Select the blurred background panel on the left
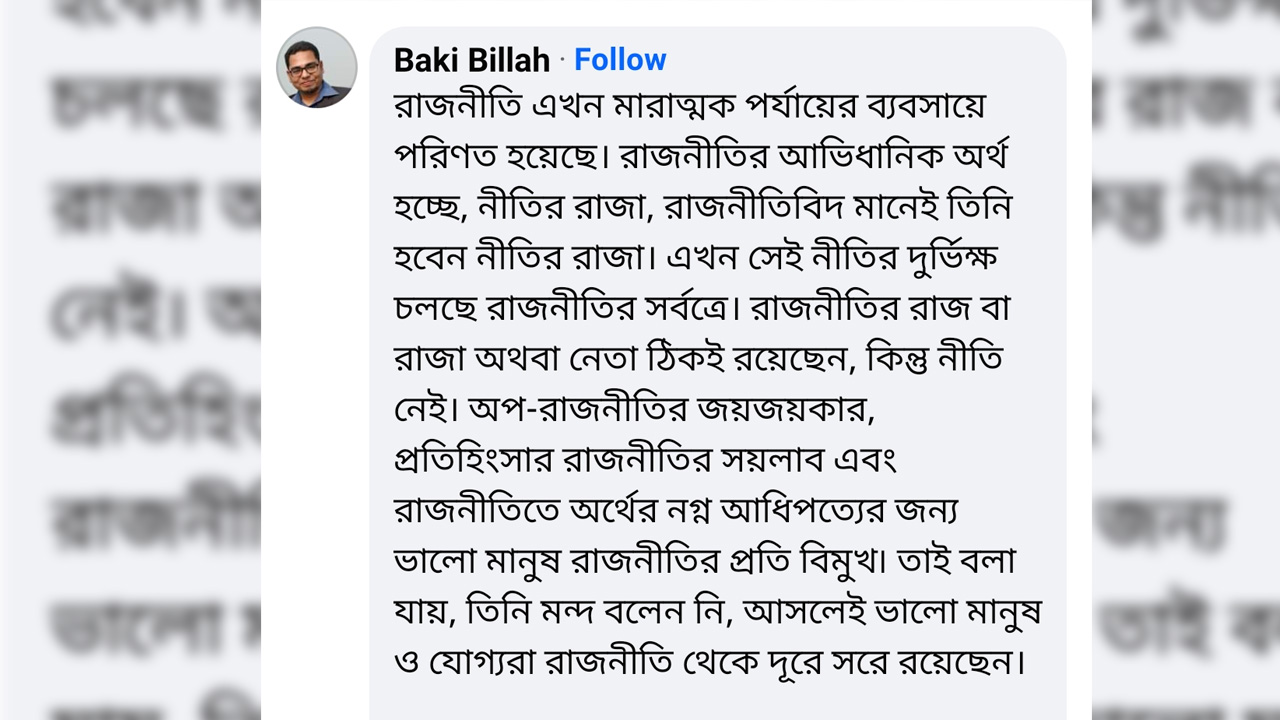This screenshot has height=720, width=1280. click(130, 360)
